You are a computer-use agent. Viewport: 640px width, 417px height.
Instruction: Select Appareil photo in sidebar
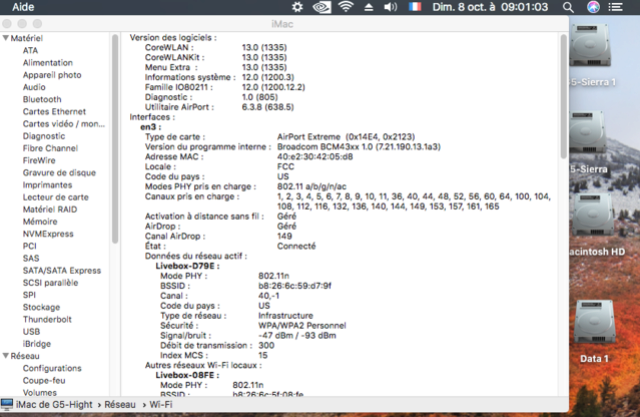click(52, 75)
